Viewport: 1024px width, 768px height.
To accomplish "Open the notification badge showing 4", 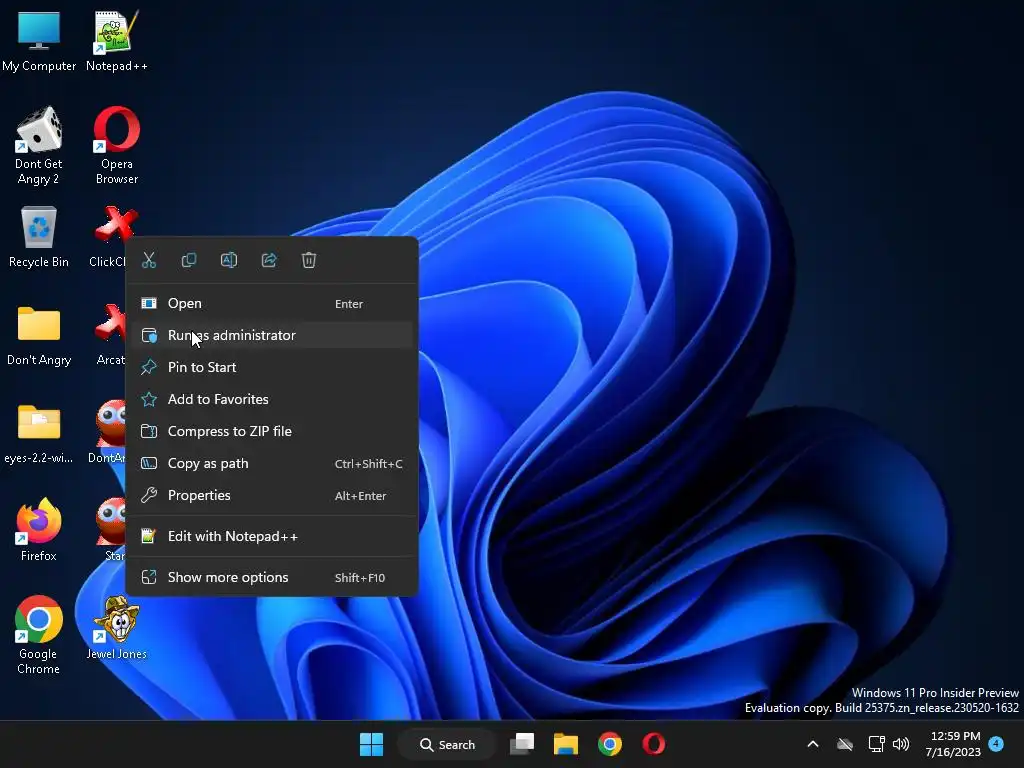I will tap(996, 744).
